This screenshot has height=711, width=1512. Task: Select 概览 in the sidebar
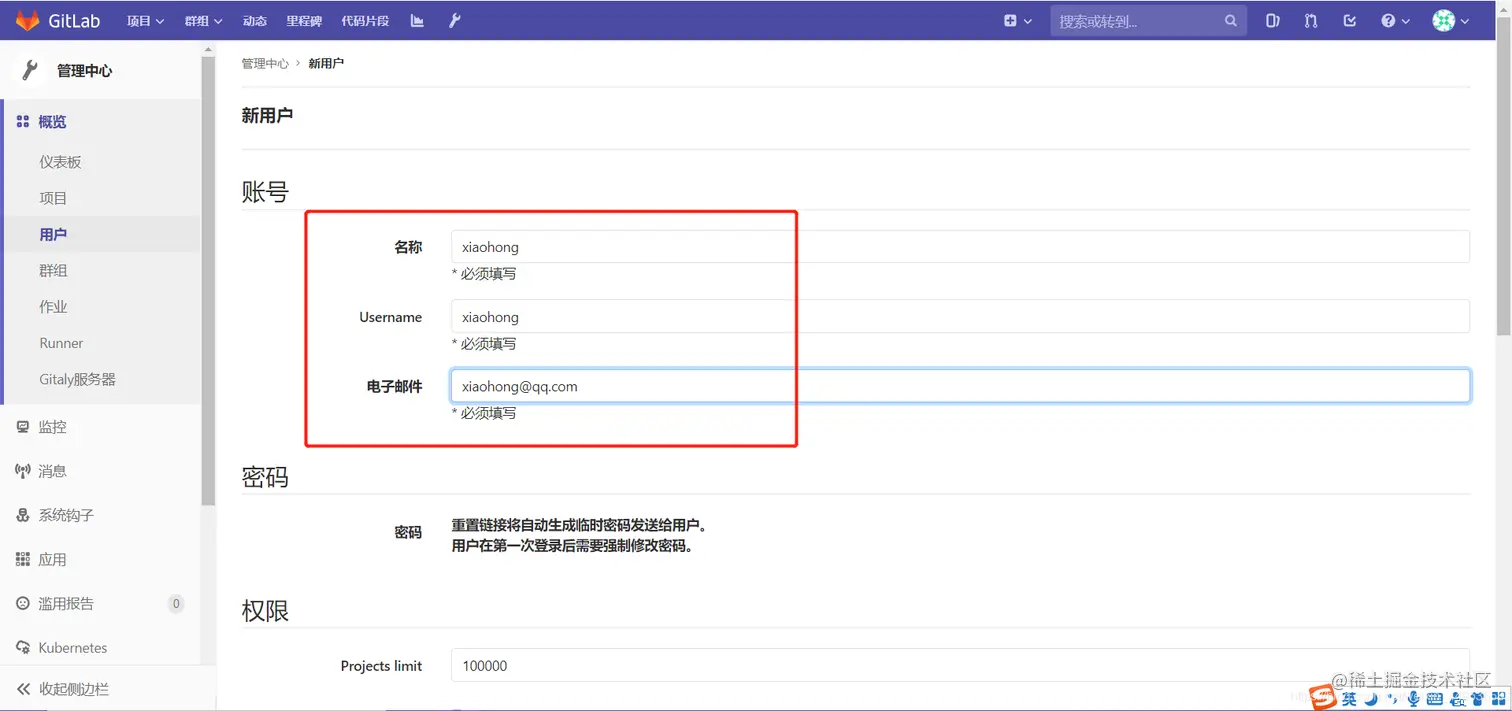tap(52, 122)
